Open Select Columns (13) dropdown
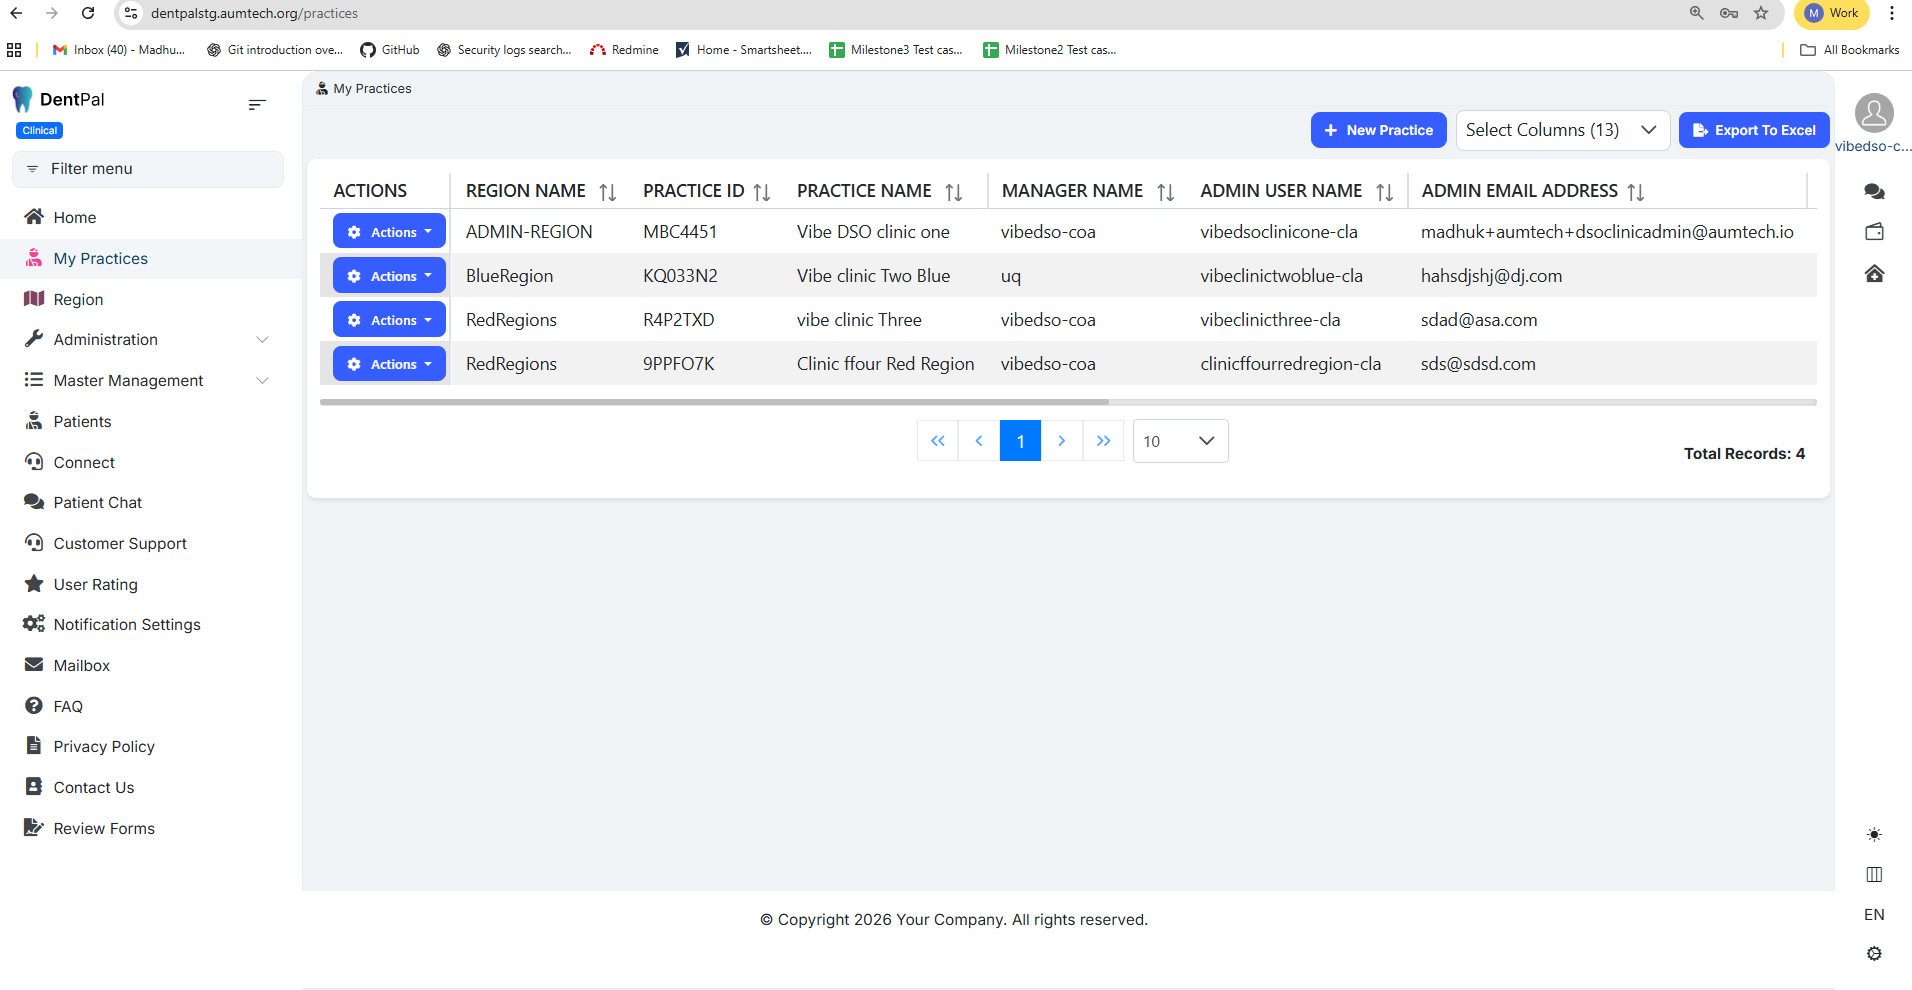Image resolution: width=1912 pixels, height=990 pixels. click(x=1562, y=130)
